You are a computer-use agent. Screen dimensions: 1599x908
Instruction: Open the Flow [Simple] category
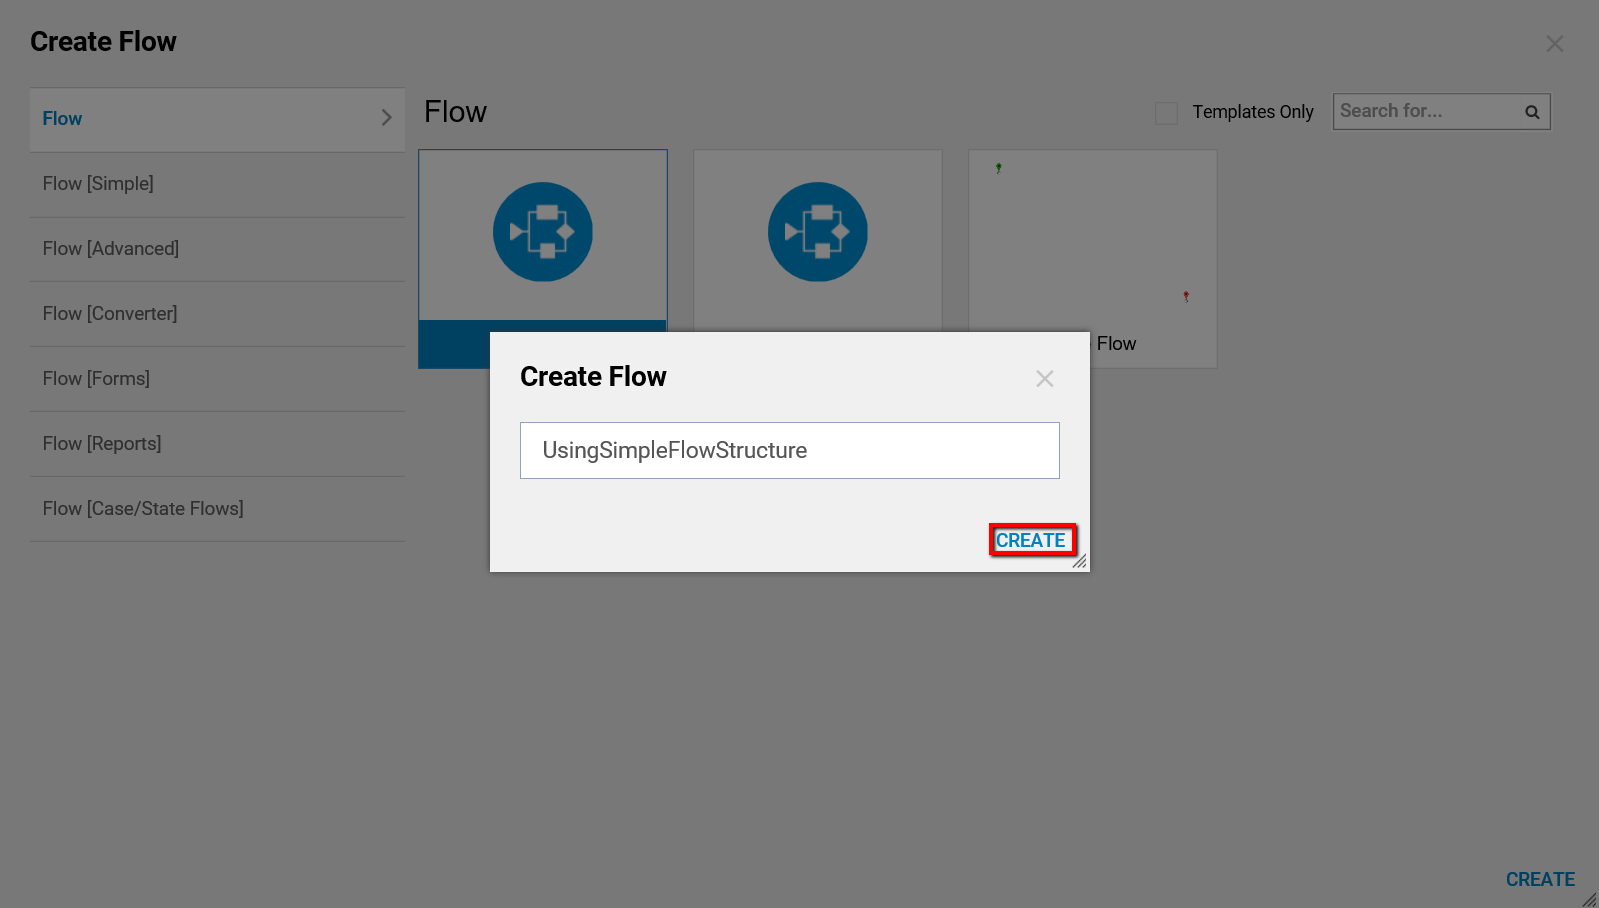pyautogui.click(x=217, y=184)
